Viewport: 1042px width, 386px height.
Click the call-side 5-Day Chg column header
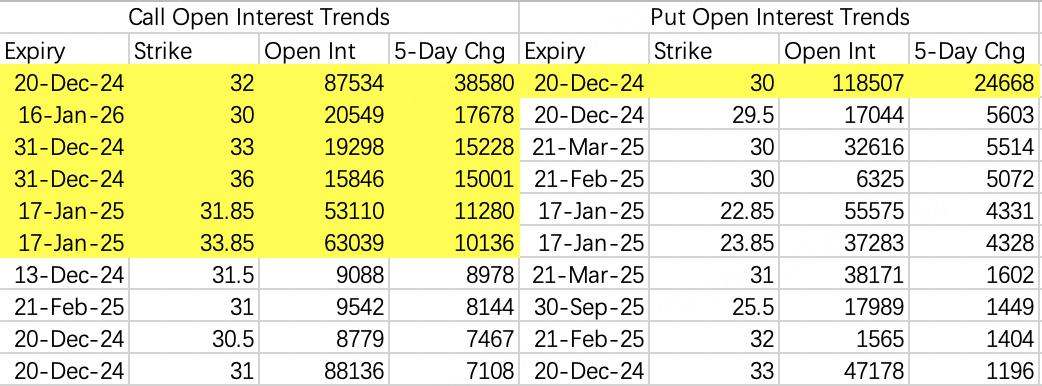coord(454,50)
